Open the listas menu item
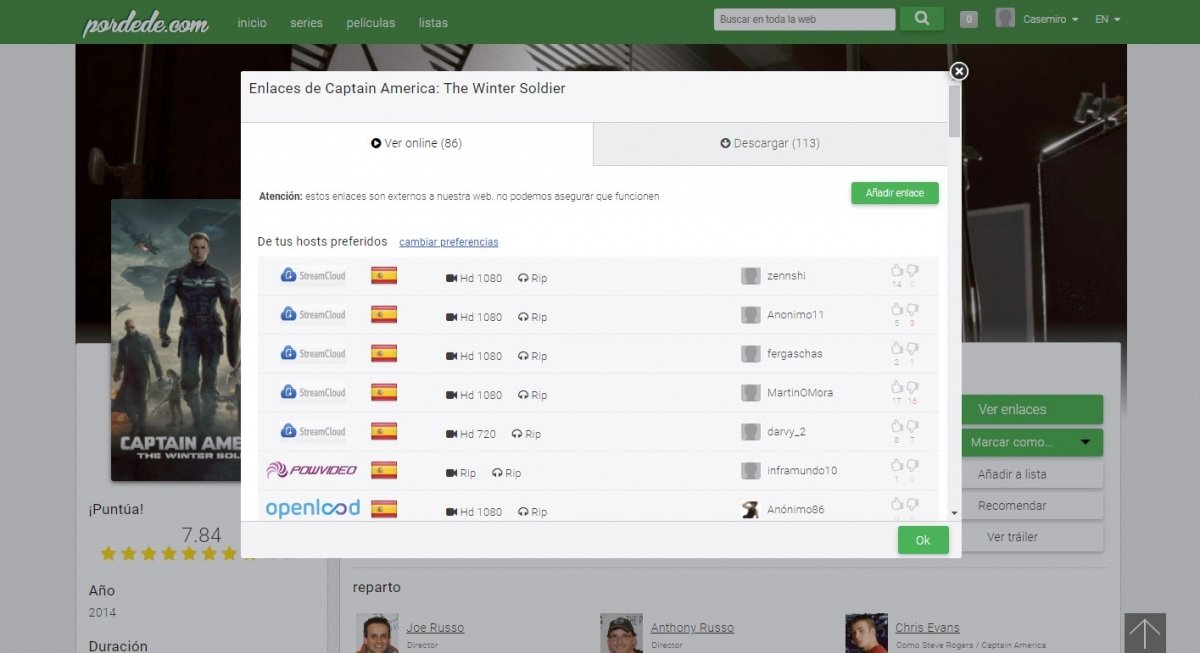Image resolution: width=1200 pixels, height=653 pixels. 433,23
